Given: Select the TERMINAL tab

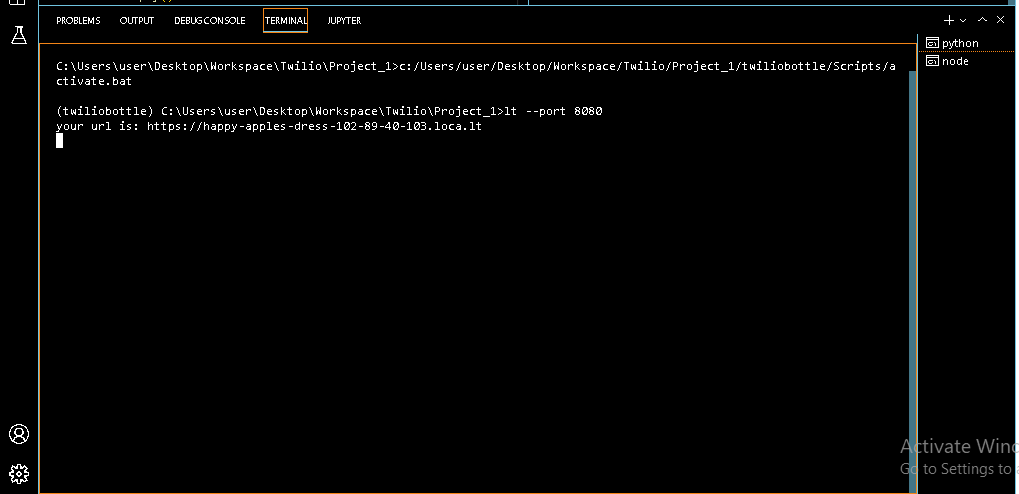Looking at the screenshot, I should (x=285, y=21).
